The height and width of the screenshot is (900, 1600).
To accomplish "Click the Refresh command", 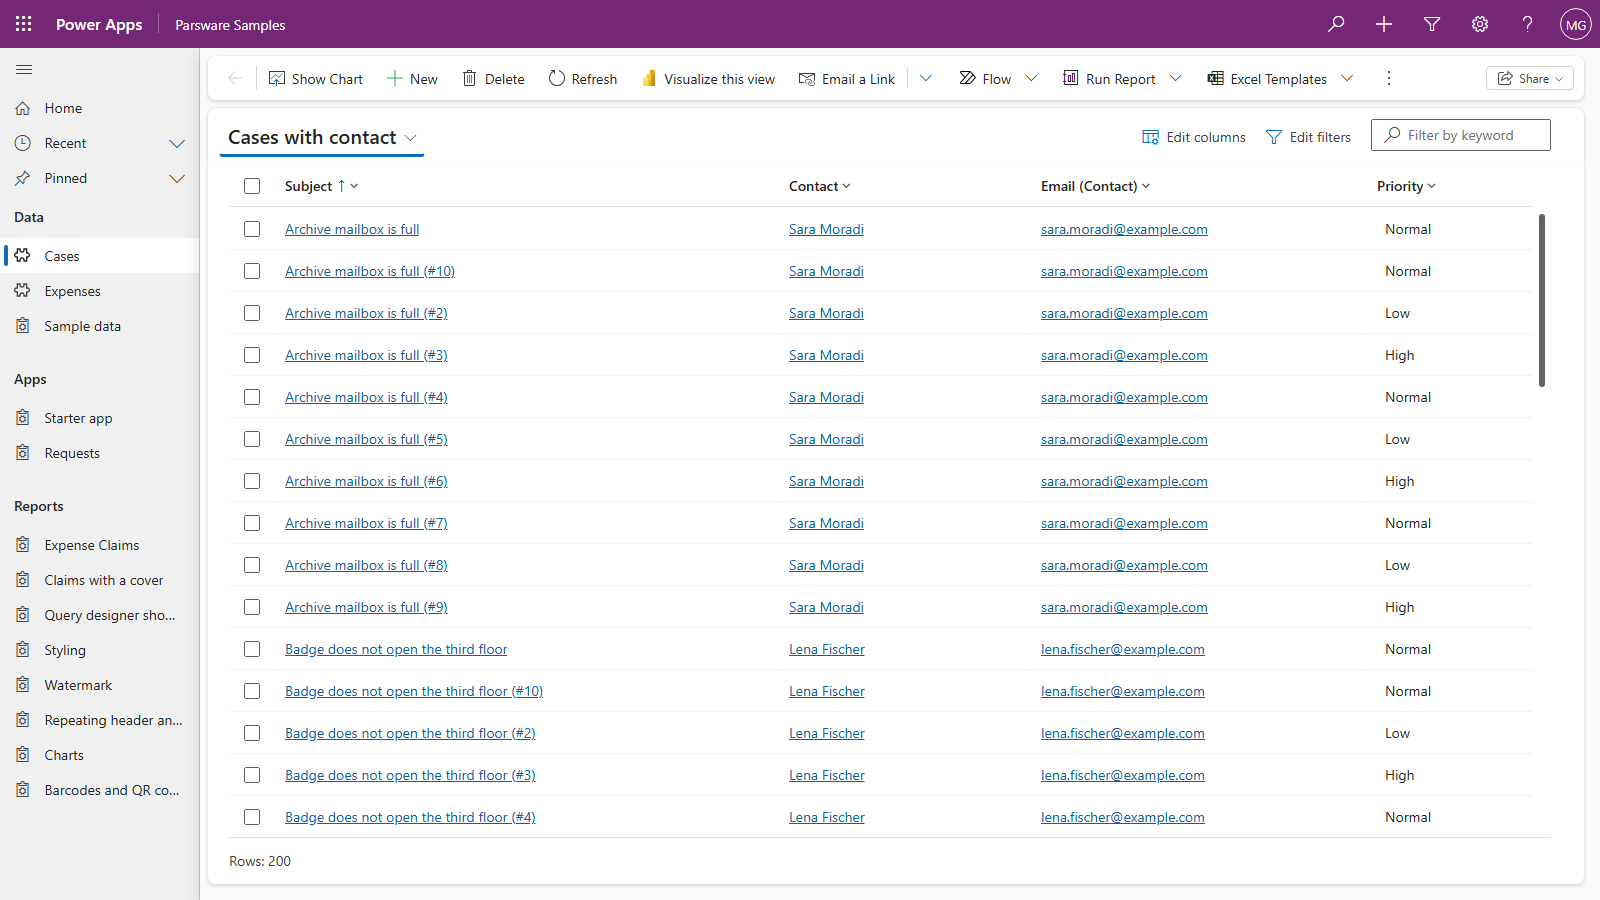I will tap(583, 78).
